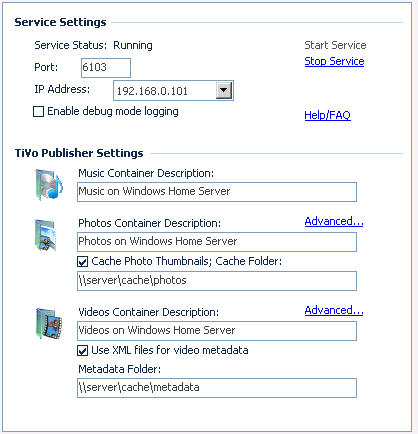Click the Videos Container Description label

point(149,312)
